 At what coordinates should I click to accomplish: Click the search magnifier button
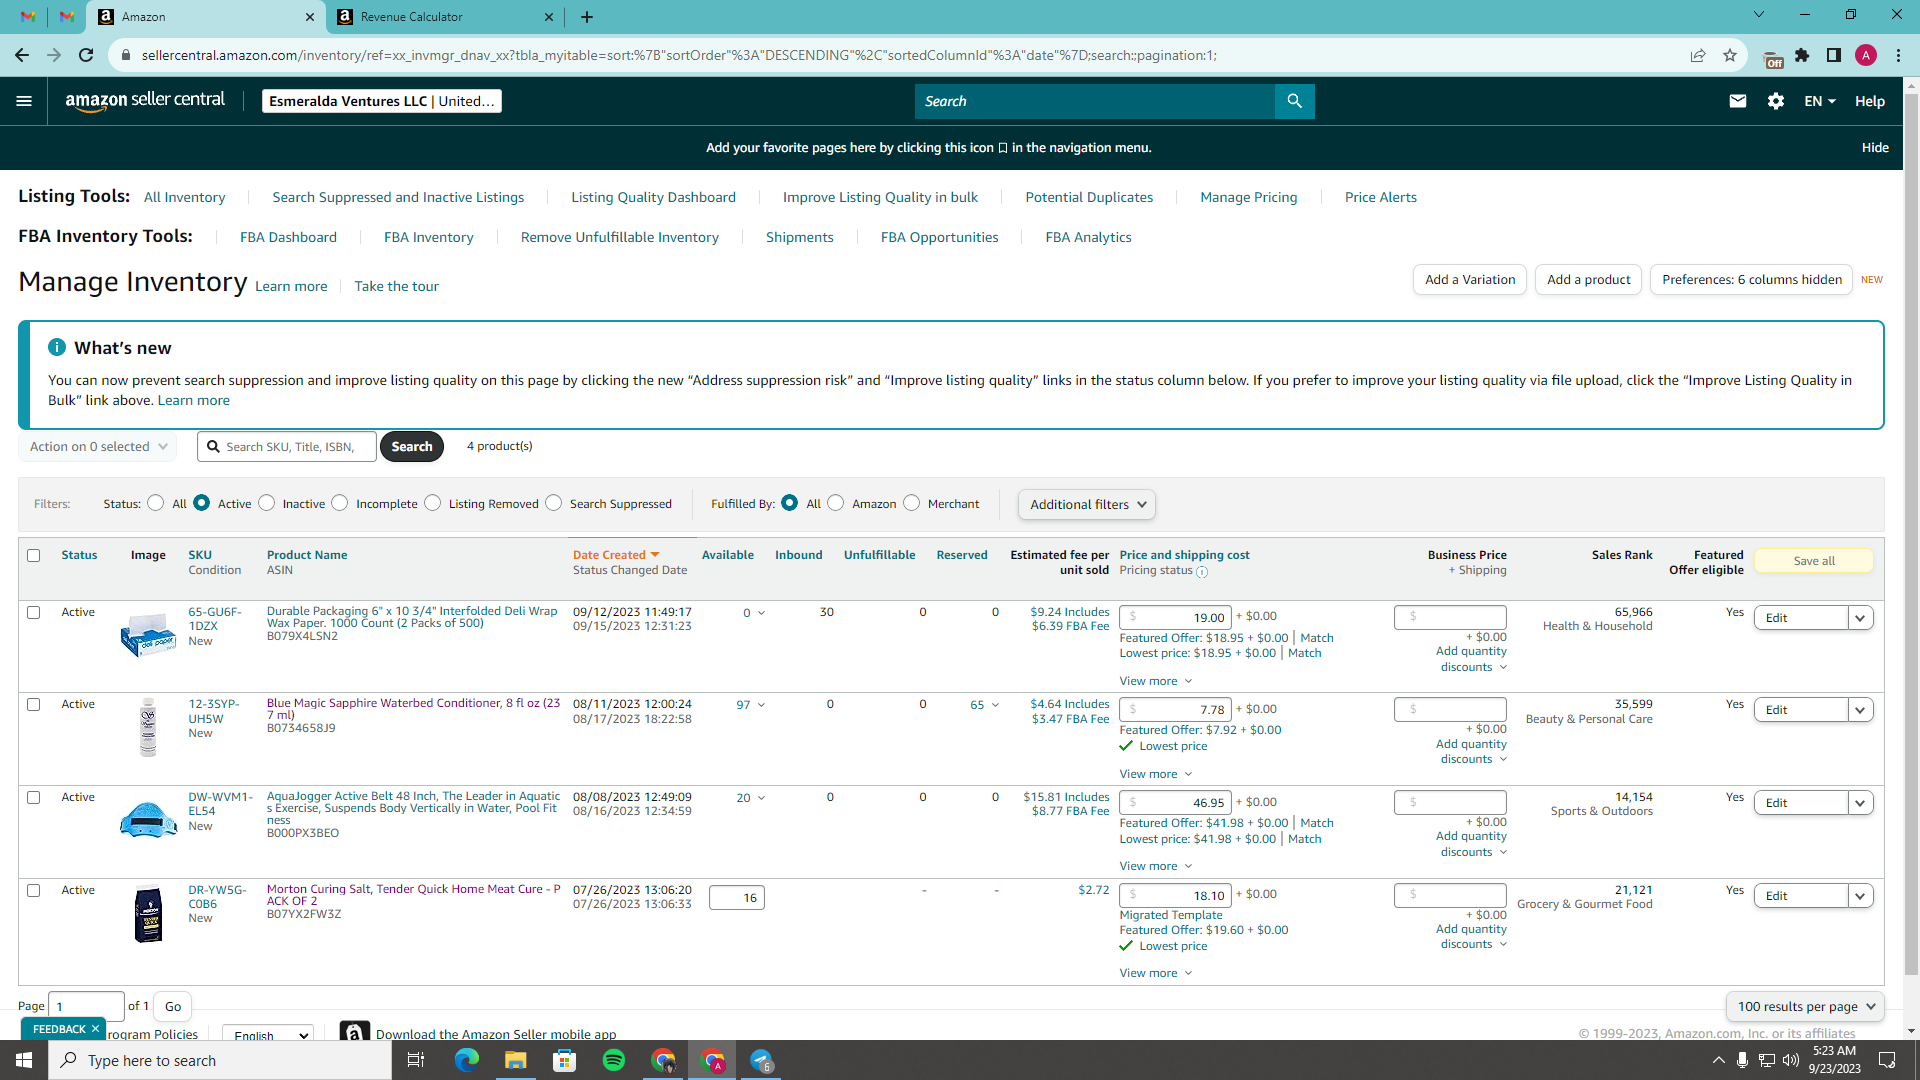click(x=1294, y=101)
